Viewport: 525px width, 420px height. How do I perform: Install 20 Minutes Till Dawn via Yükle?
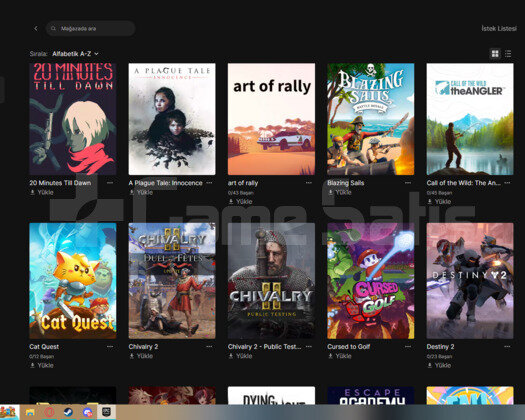[42, 192]
